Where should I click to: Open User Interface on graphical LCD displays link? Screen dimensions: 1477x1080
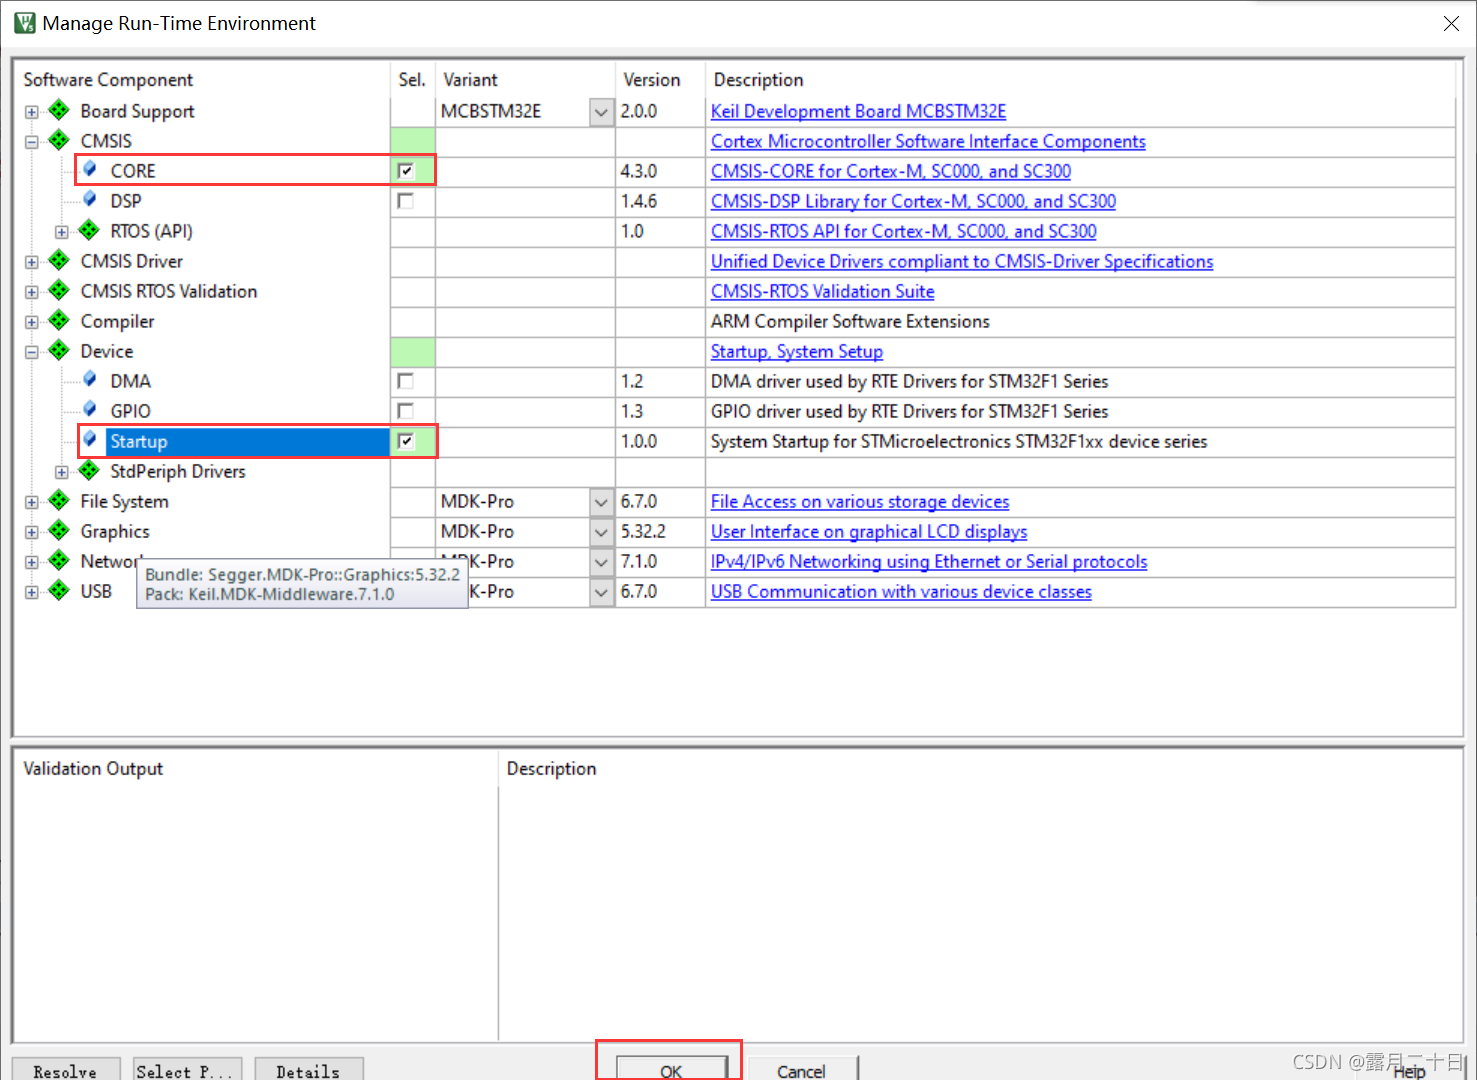tap(869, 531)
